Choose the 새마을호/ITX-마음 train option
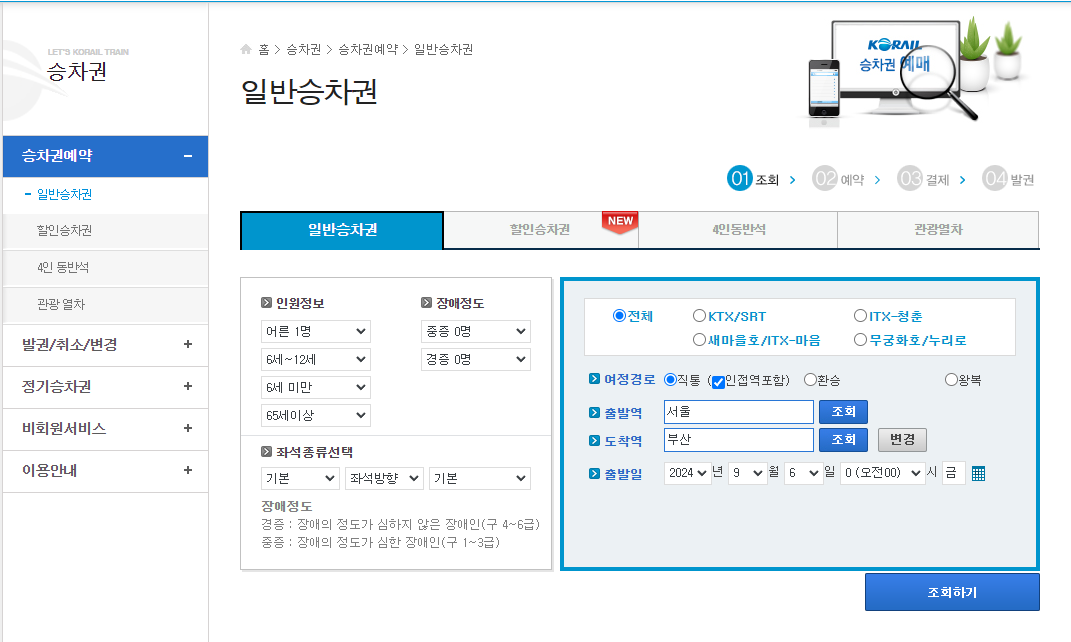The image size is (1071, 642). click(x=699, y=339)
